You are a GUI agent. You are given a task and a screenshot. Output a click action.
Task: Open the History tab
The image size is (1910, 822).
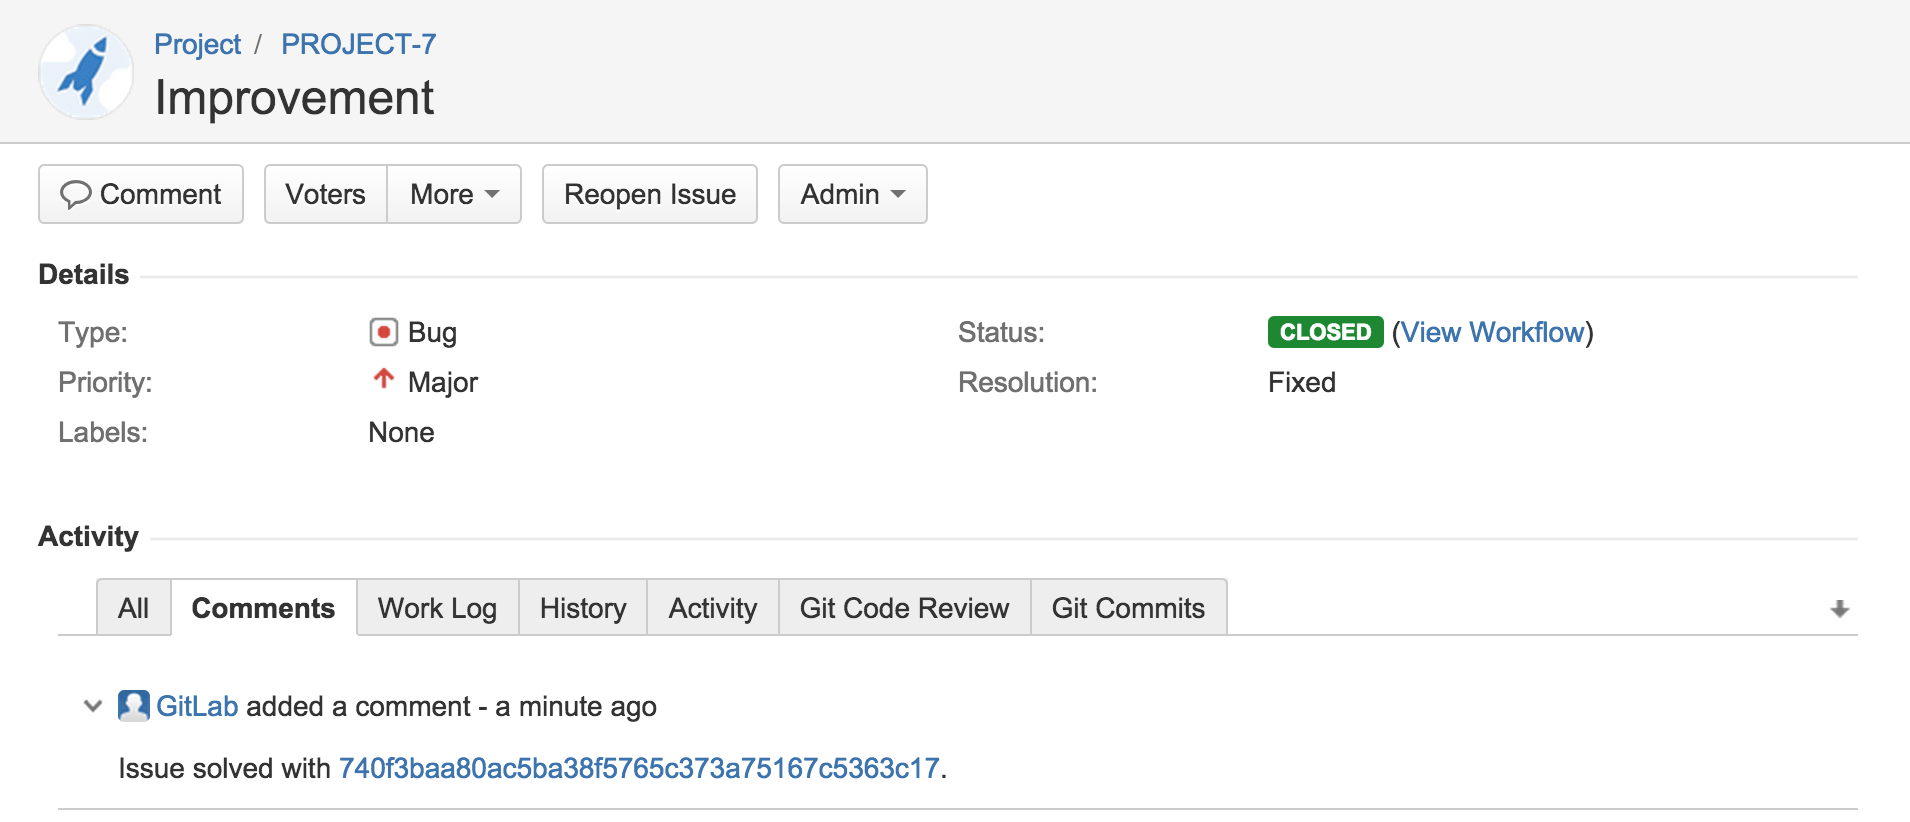click(582, 608)
